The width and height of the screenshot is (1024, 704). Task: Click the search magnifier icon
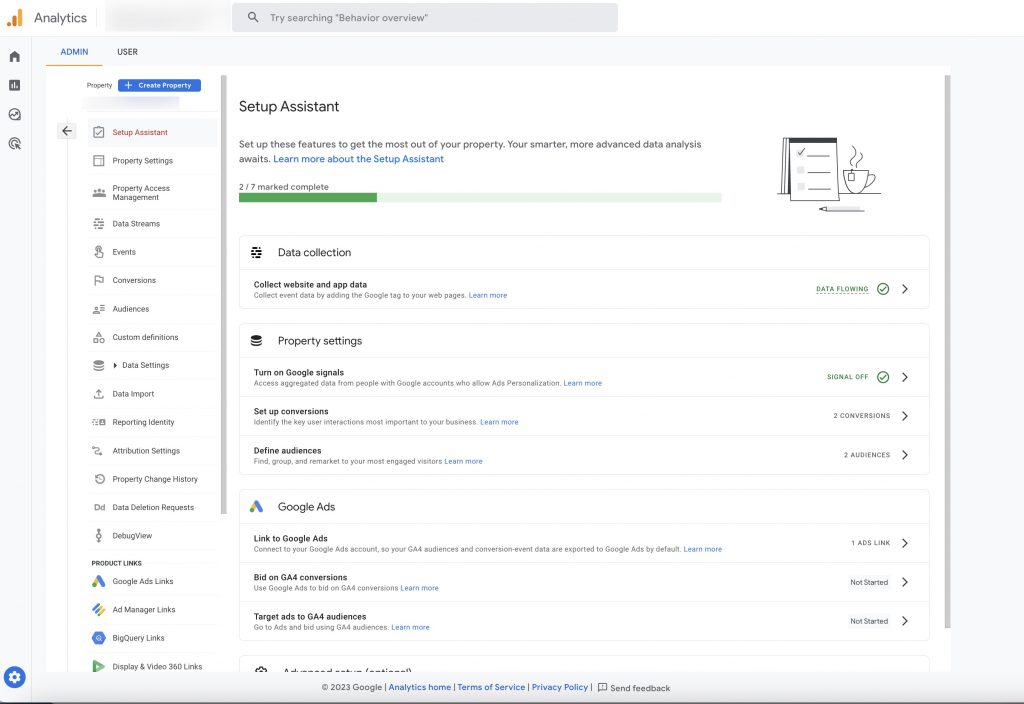pyautogui.click(x=253, y=18)
